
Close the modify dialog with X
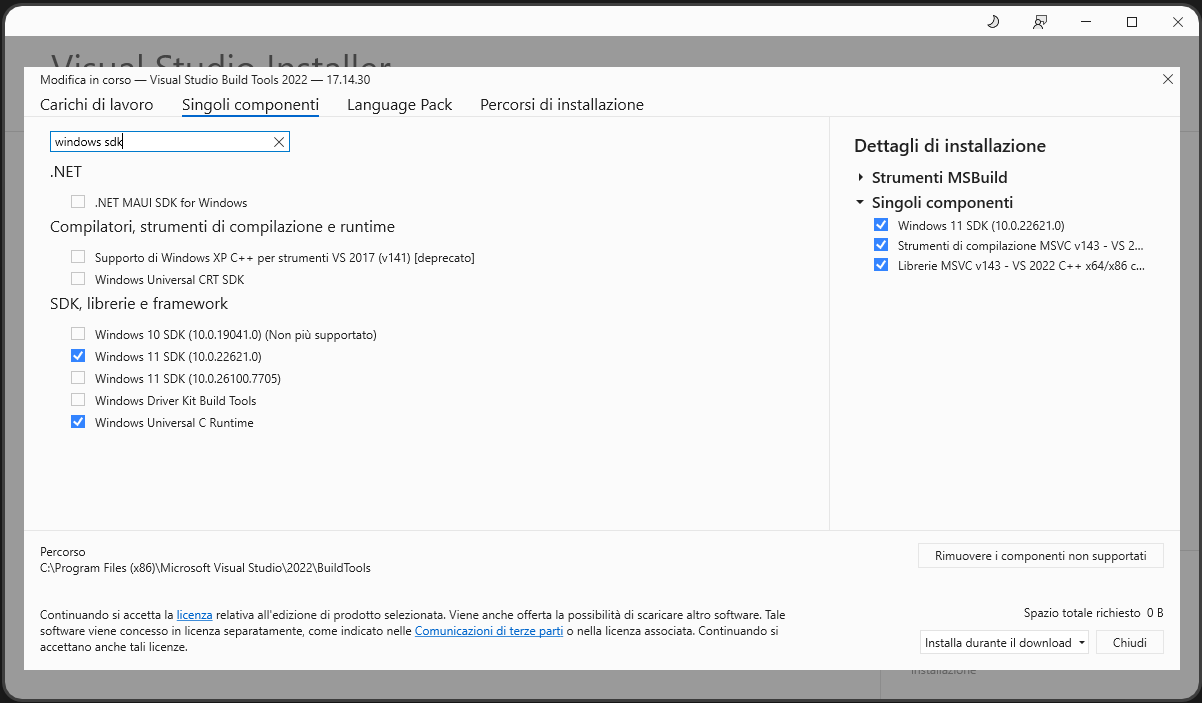pos(1167,79)
